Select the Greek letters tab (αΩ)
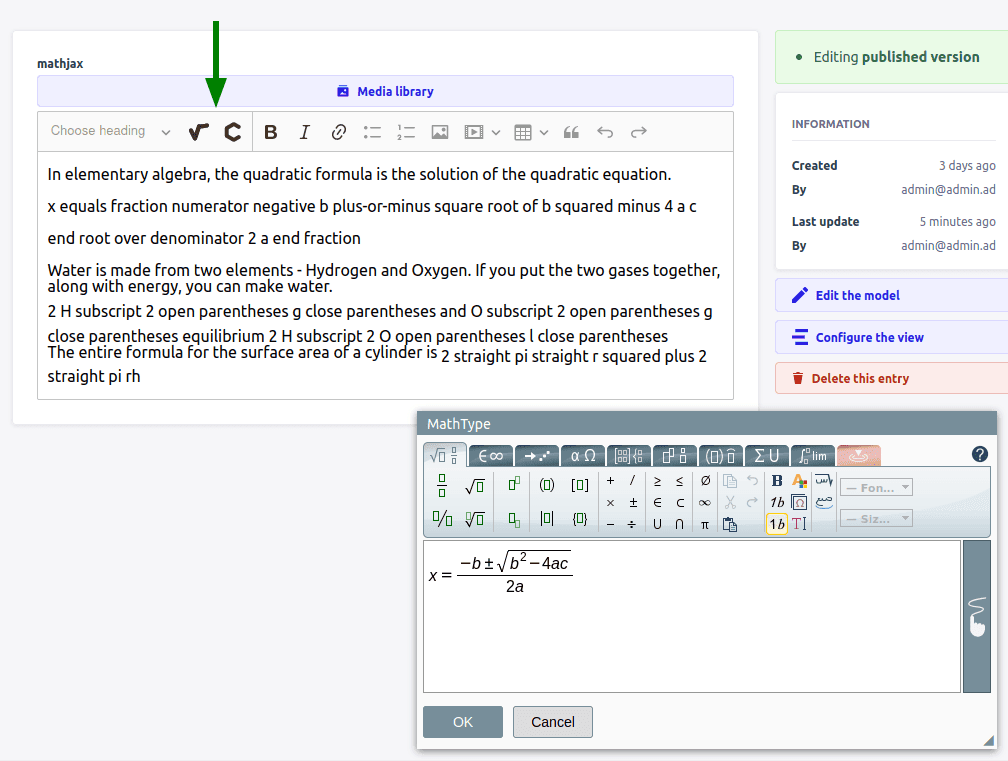Viewport: 1008px width, 761px height. click(x=583, y=456)
